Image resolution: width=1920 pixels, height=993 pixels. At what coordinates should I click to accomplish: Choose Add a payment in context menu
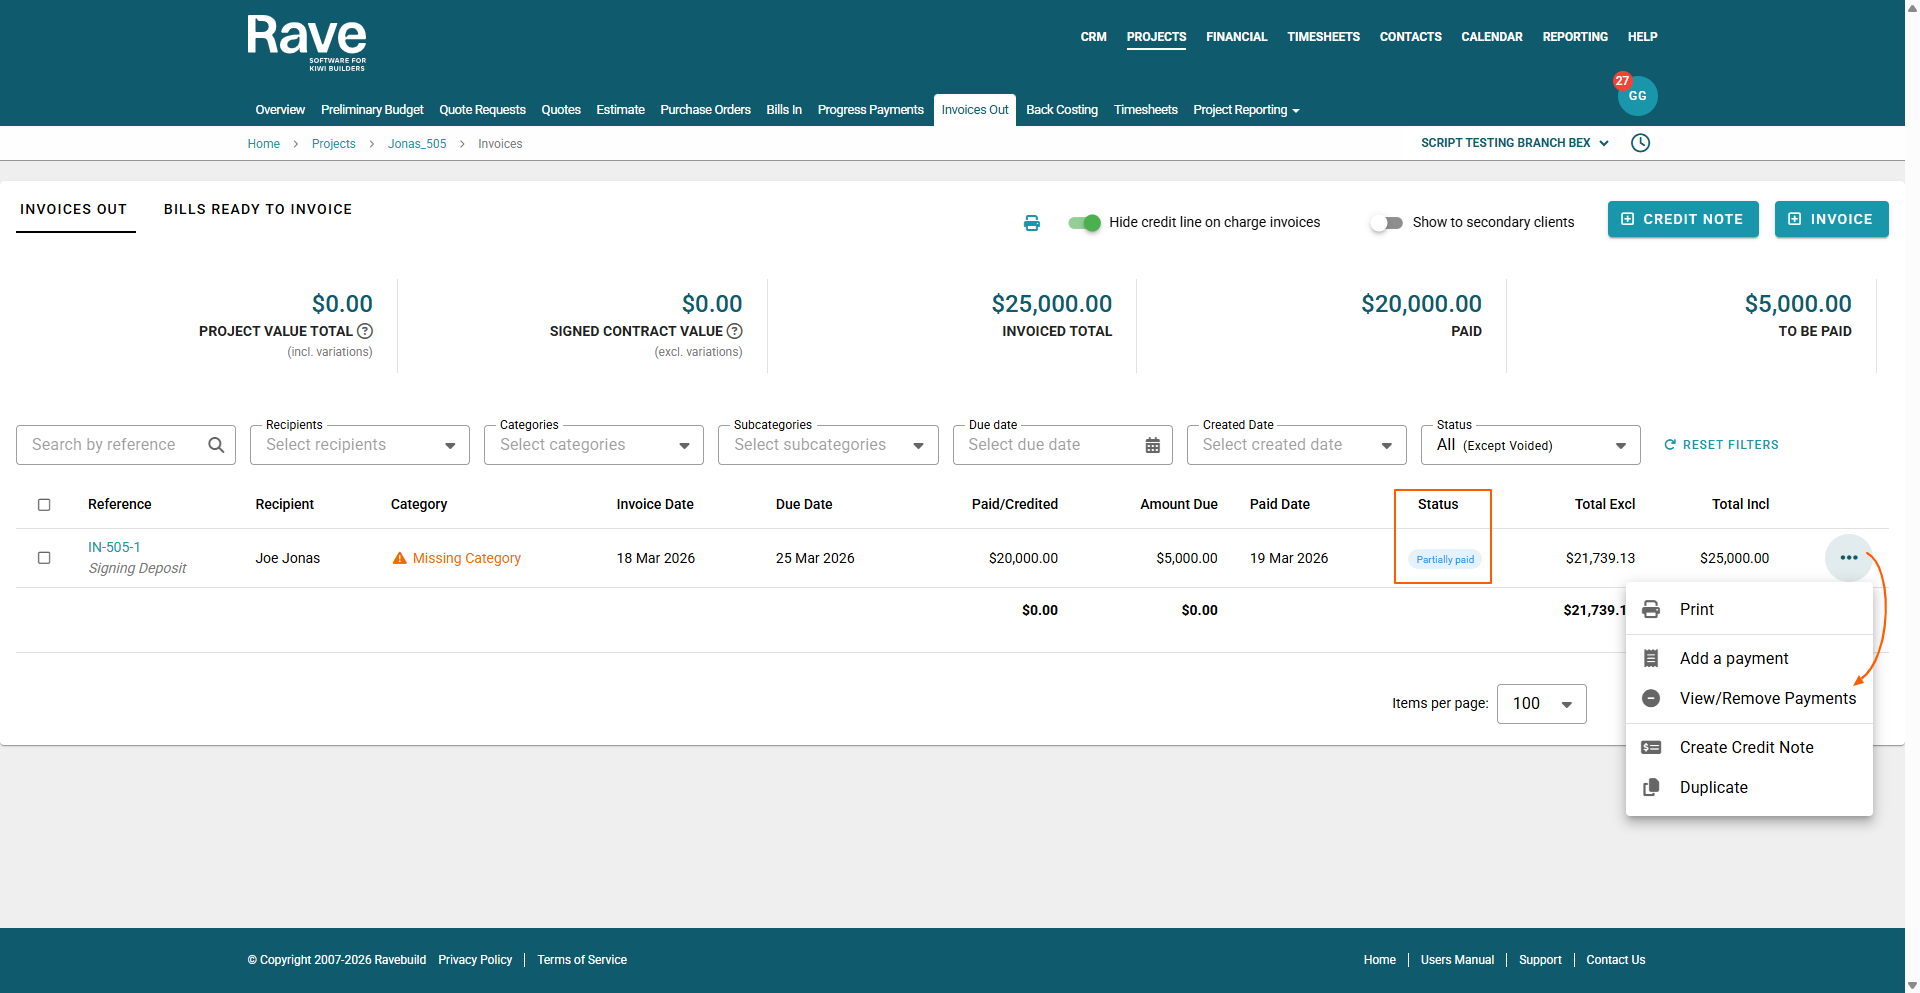1733,658
